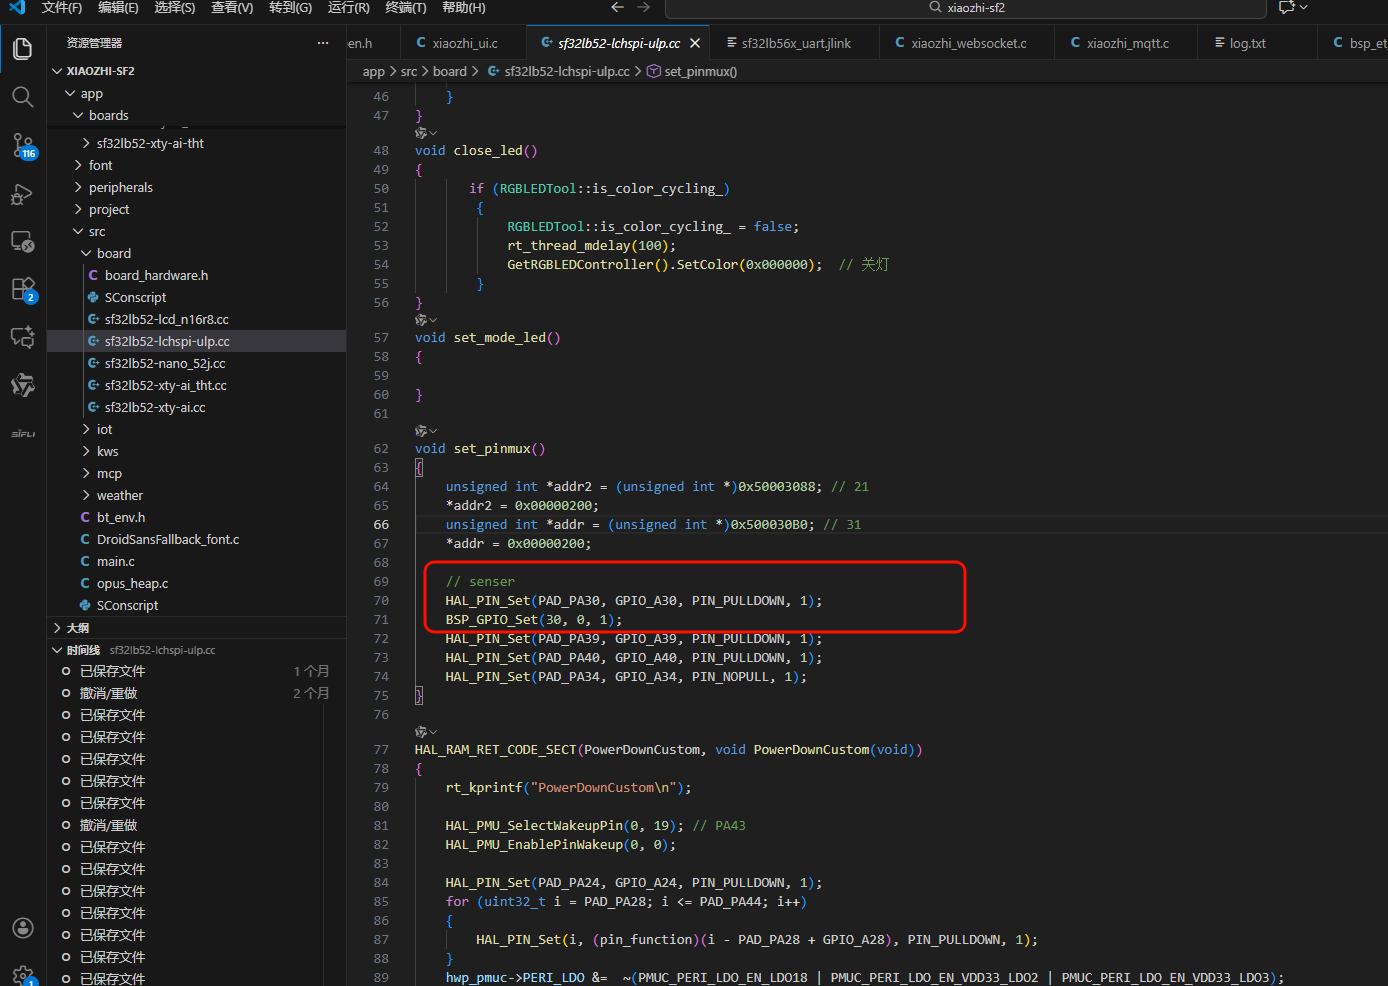Click set_pinmux() in the breadcrumb
The height and width of the screenshot is (986, 1388).
click(700, 71)
